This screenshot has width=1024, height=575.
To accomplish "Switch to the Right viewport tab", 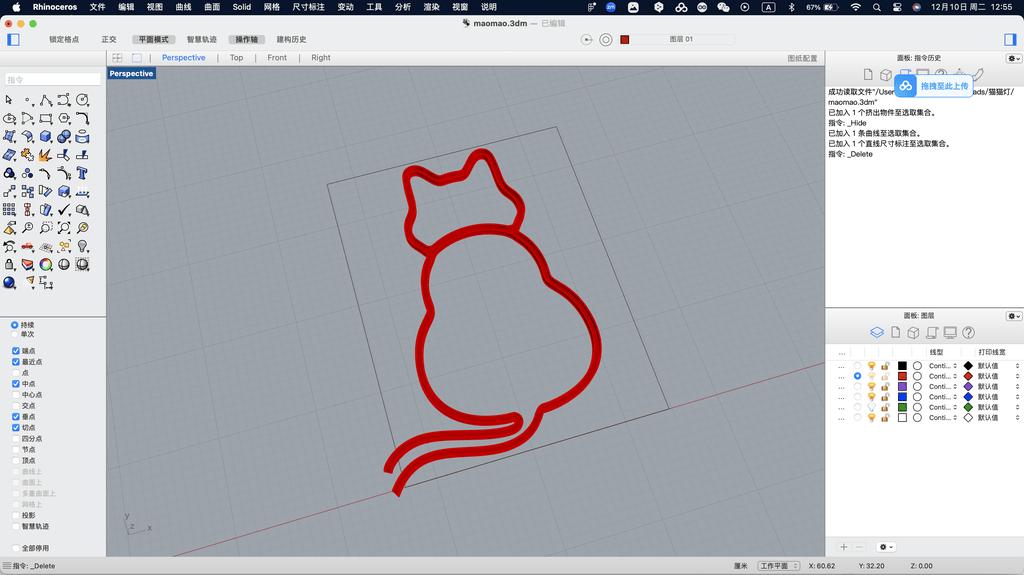I will [321, 58].
